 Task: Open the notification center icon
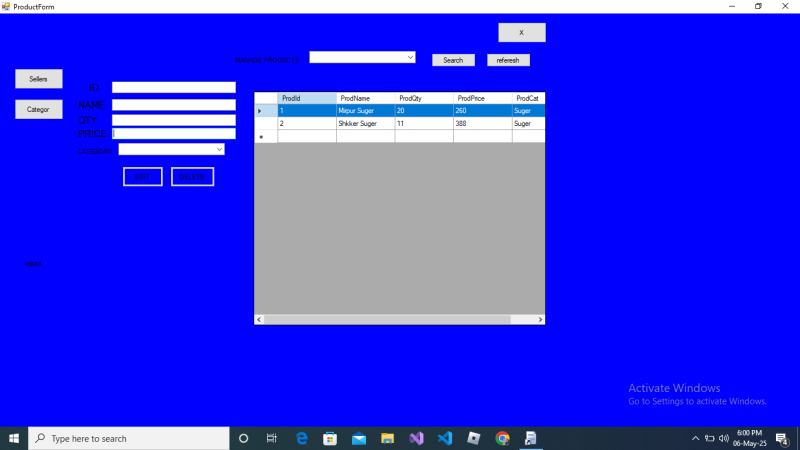[x=781, y=438]
